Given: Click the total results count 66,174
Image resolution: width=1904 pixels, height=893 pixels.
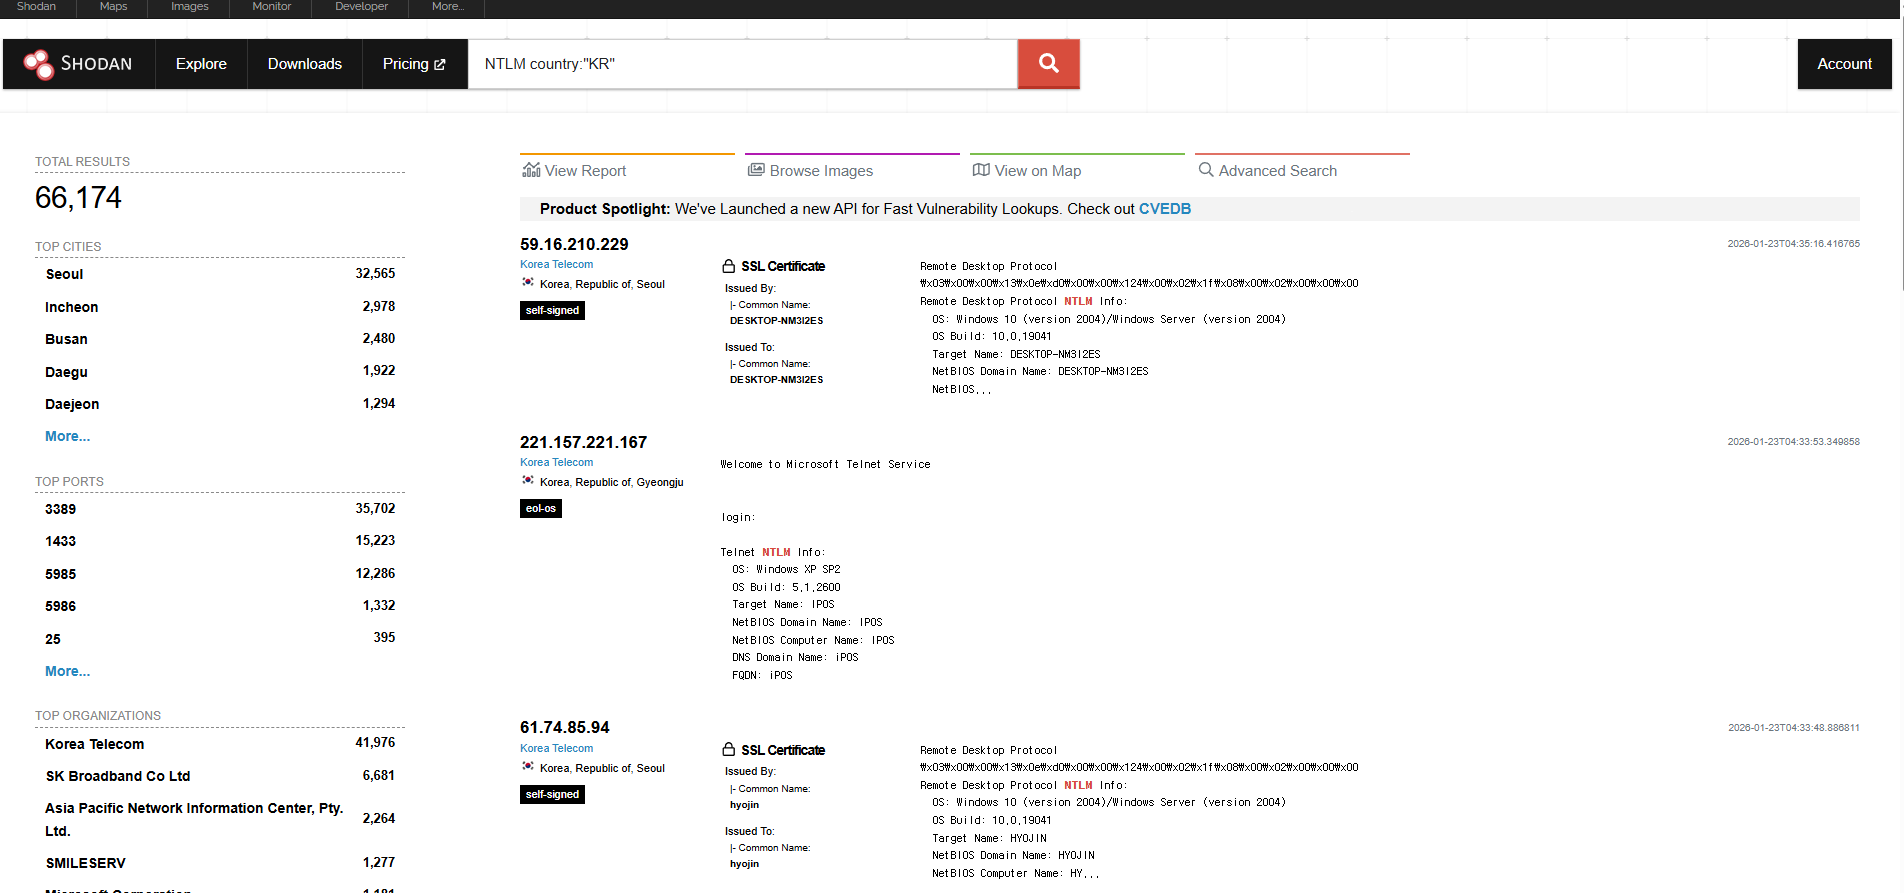Looking at the screenshot, I should click(78, 198).
